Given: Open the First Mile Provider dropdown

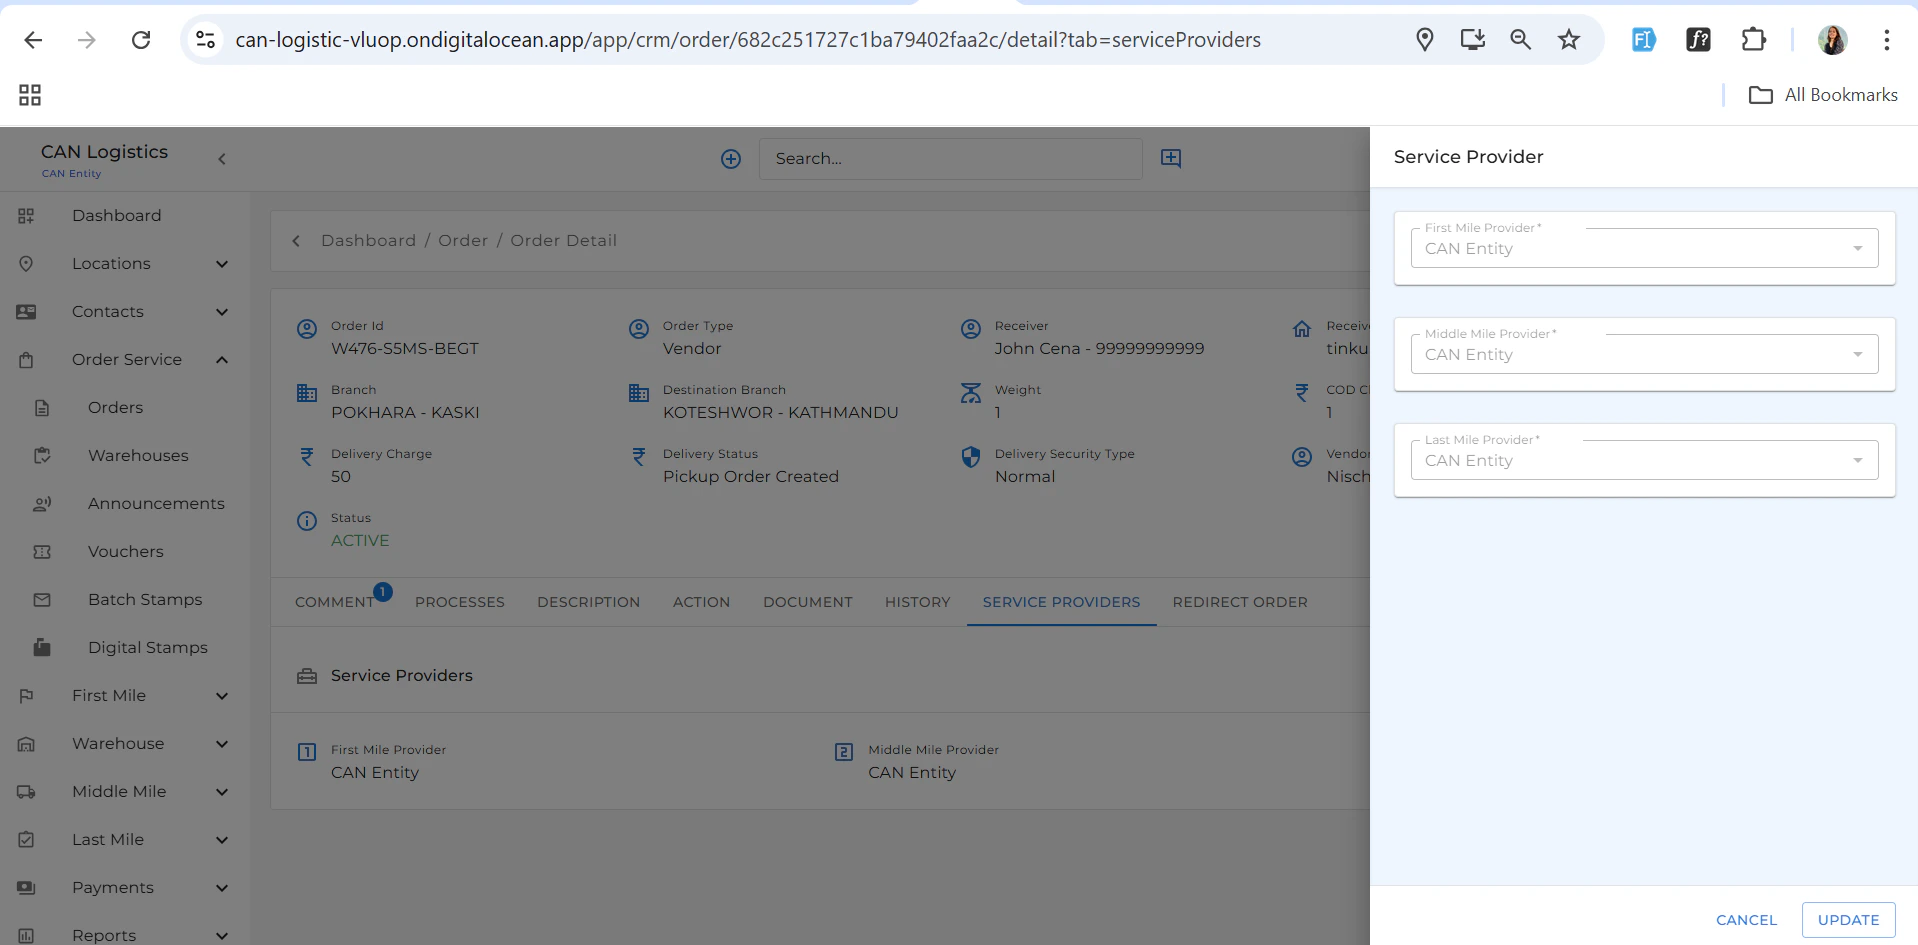Looking at the screenshot, I should pos(1644,248).
